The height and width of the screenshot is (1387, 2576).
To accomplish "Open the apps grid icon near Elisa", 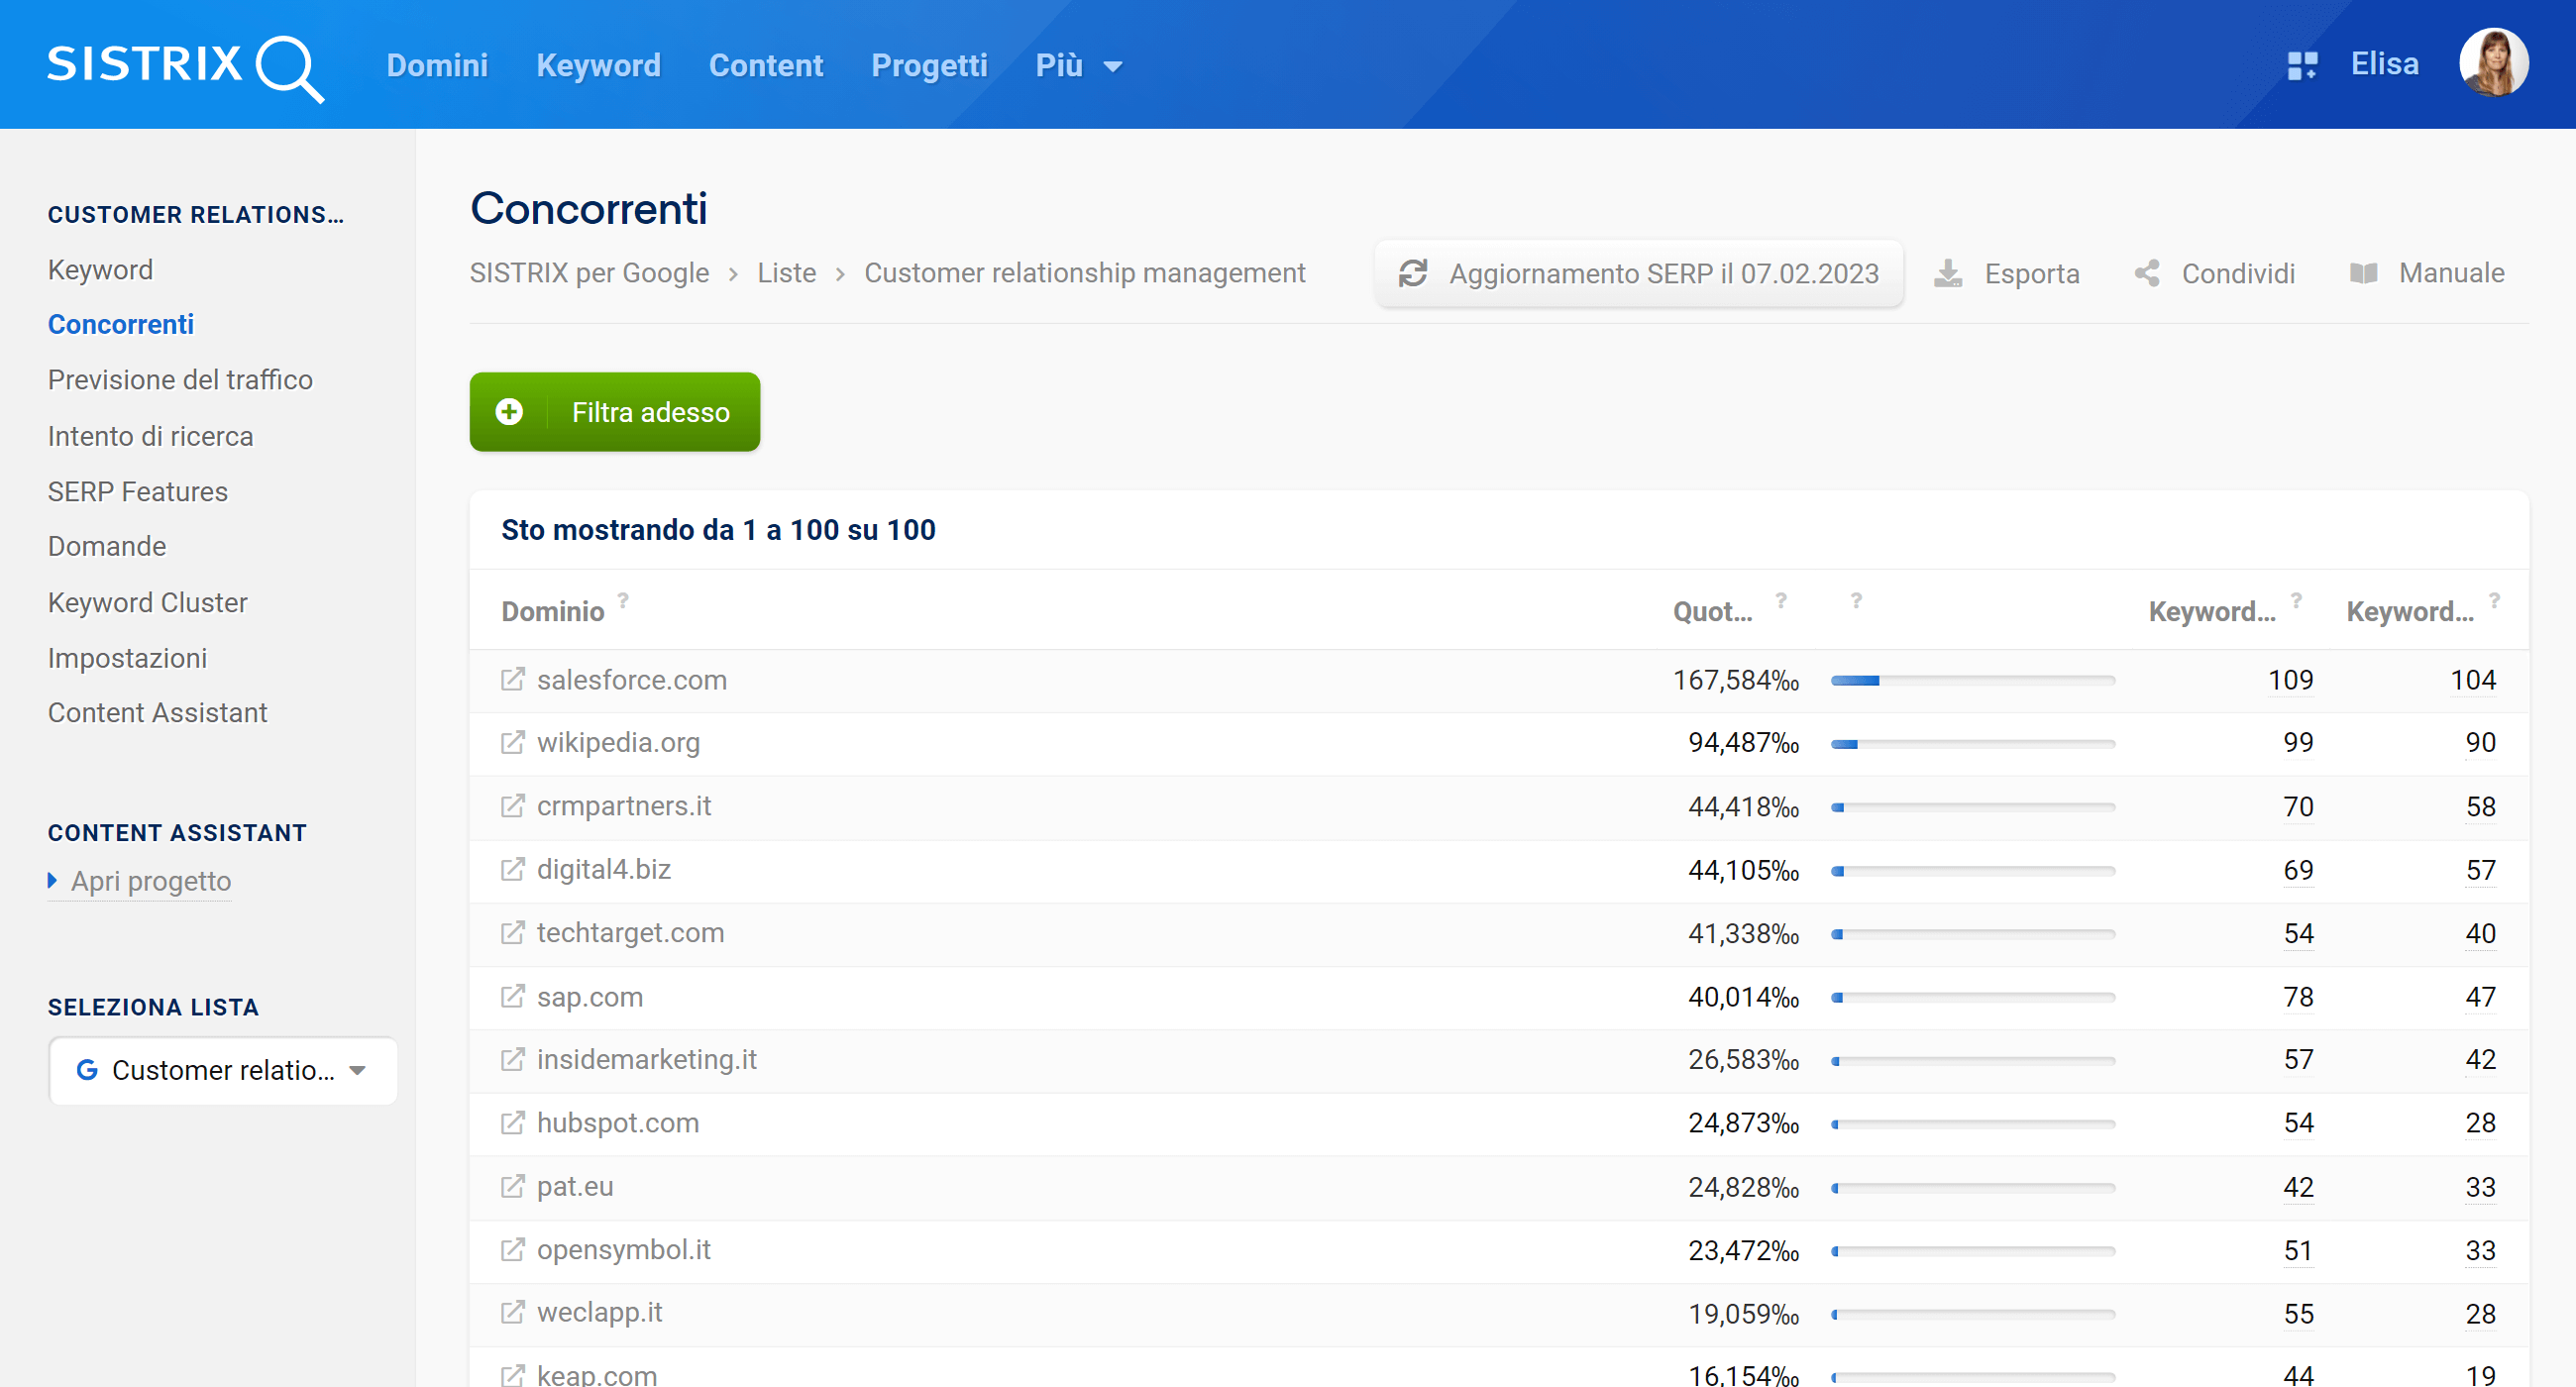I will (x=2302, y=66).
